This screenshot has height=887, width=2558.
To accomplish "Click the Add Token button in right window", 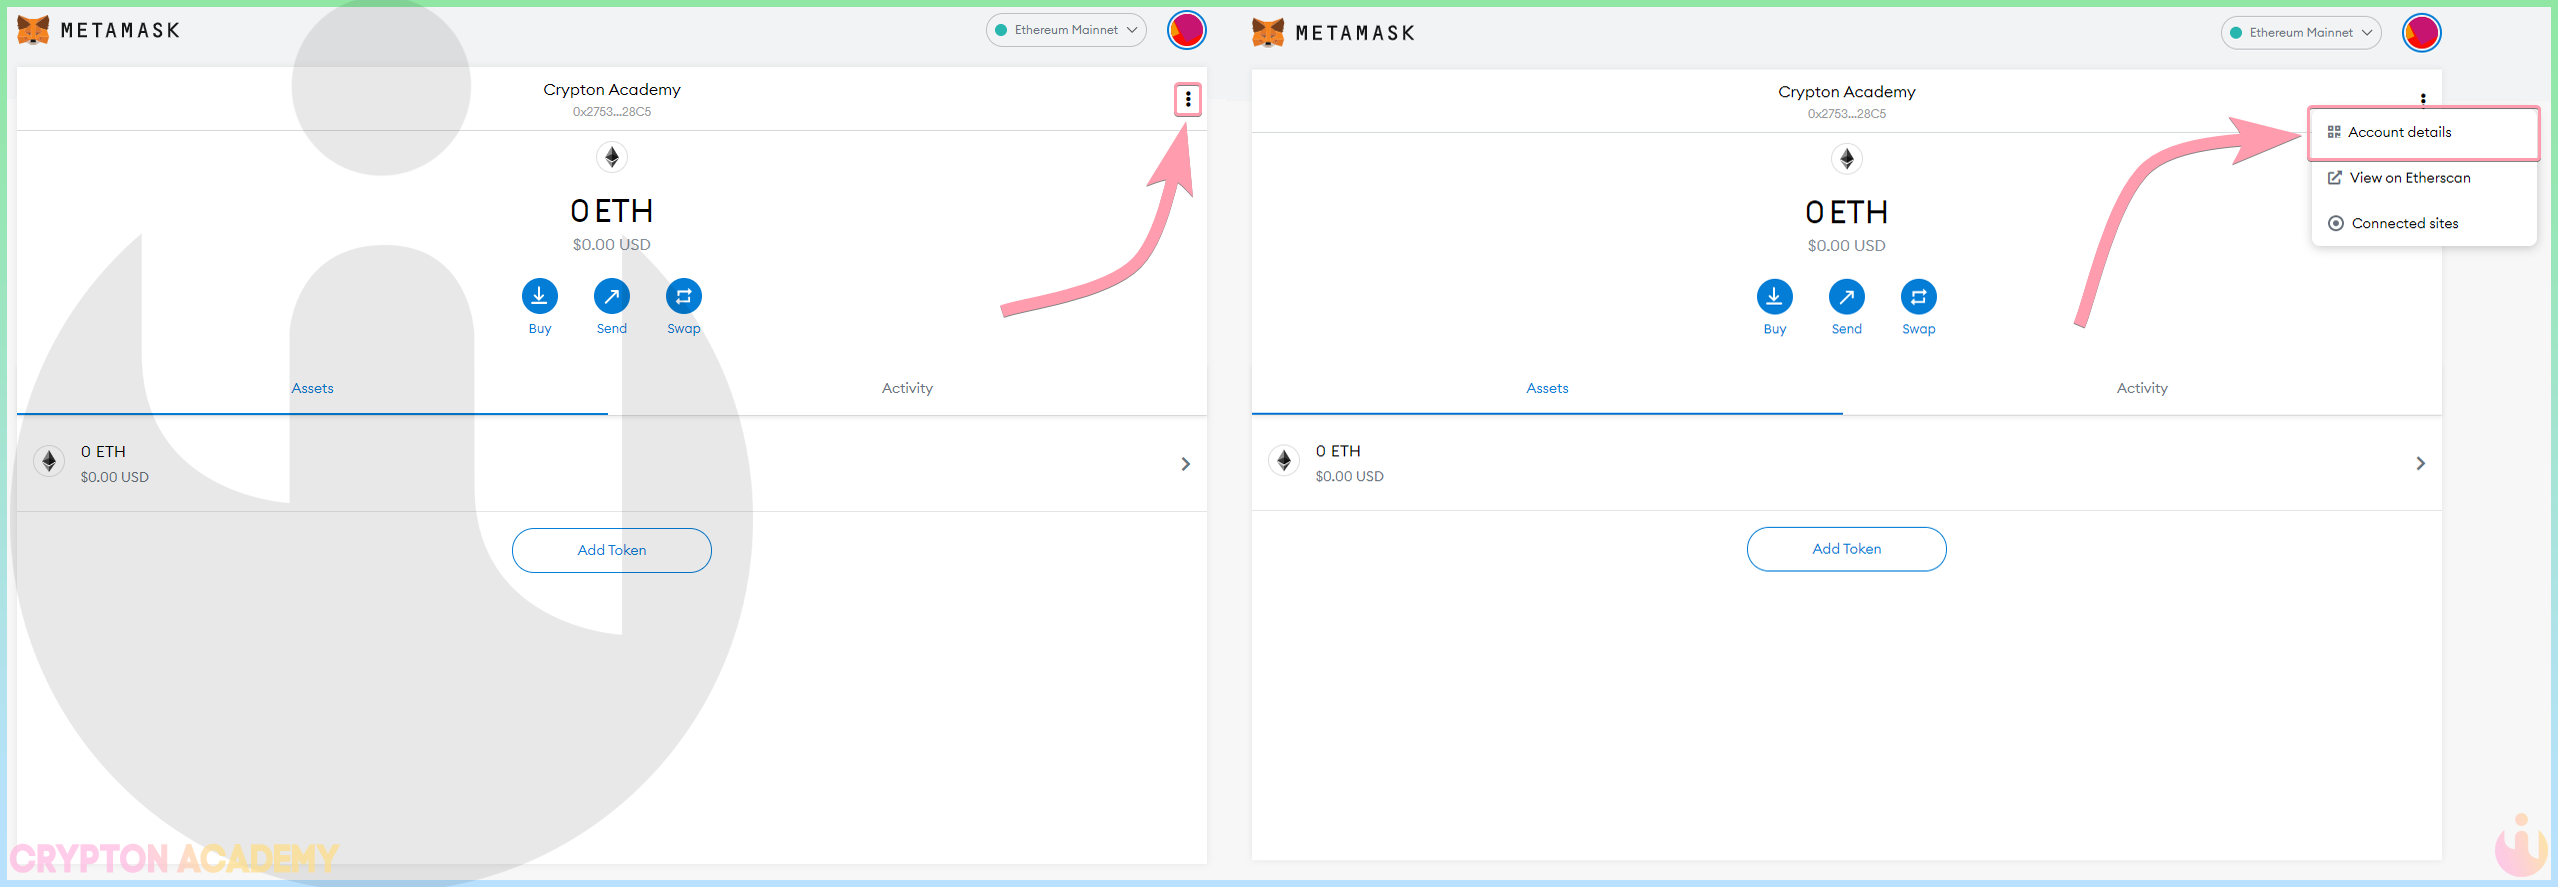I will [1847, 549].
